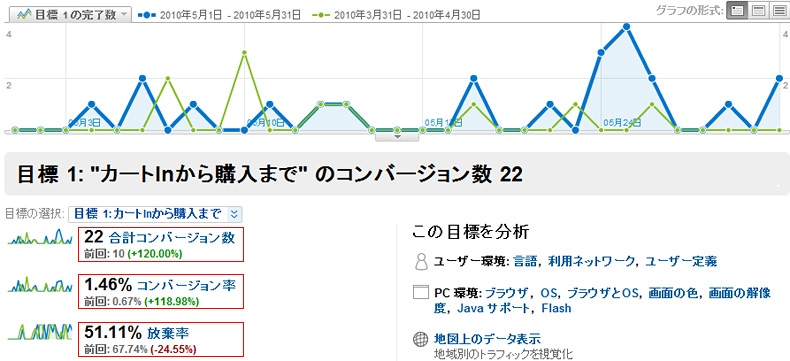Click the 05月3日 axis date label
The height and width of the screenshot is (361, 790).
click(84, 122)
